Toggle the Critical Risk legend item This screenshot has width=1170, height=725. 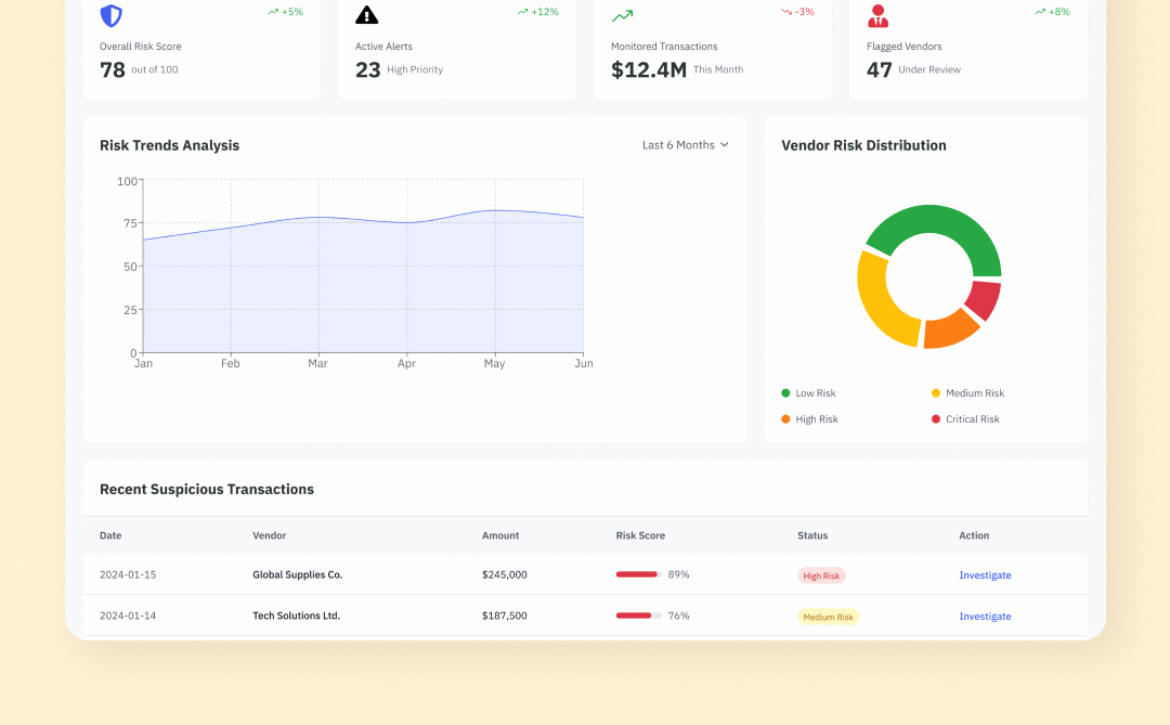coord(964,419)
